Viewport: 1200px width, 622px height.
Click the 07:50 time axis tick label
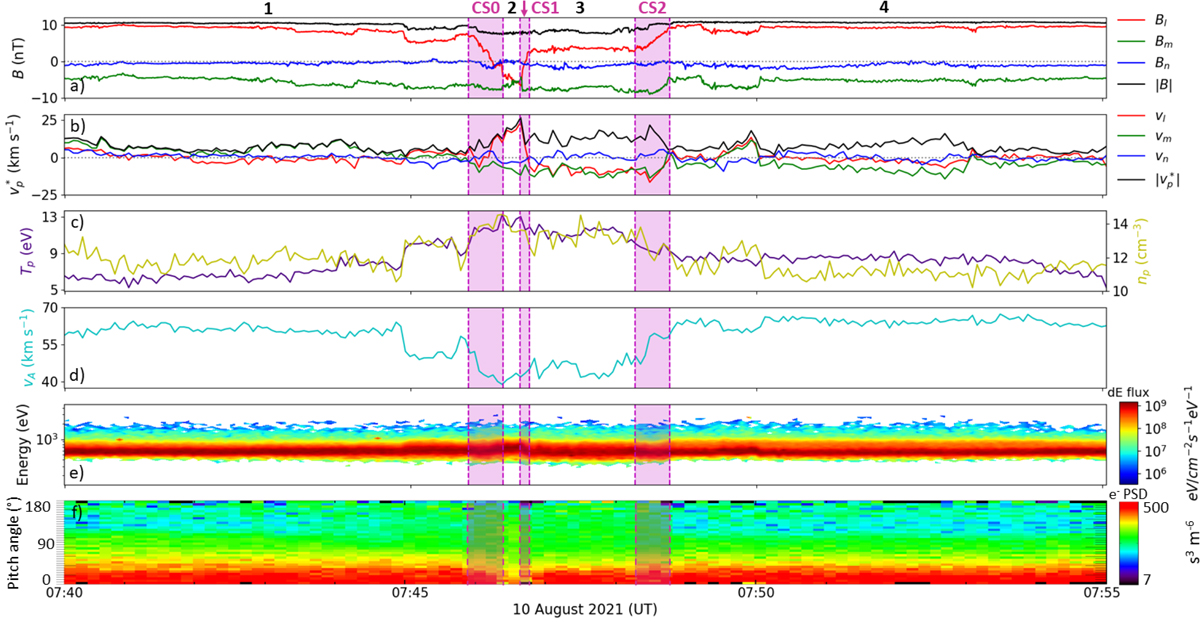(756, 593)
